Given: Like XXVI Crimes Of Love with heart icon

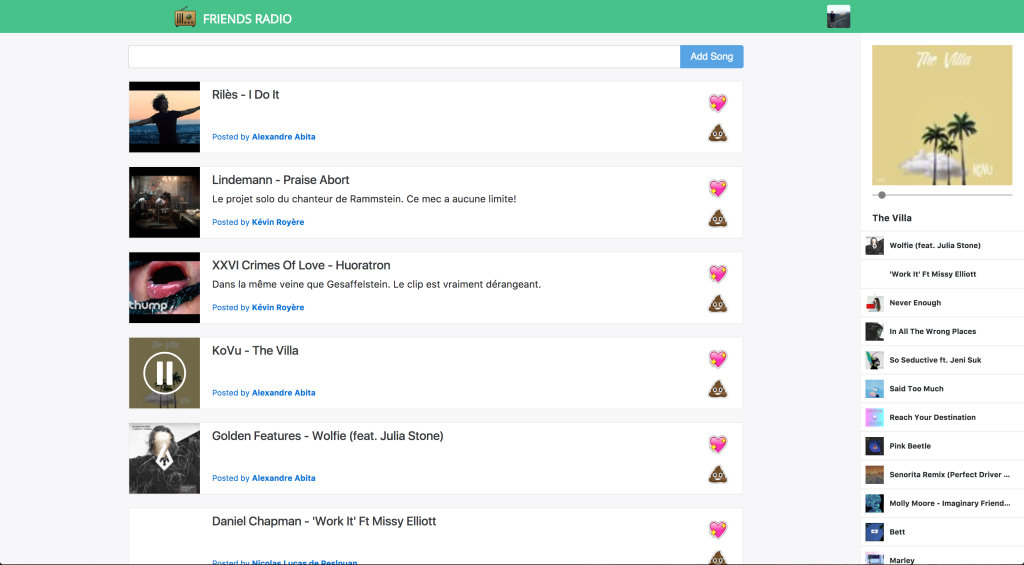Looking at the screenshot, I should tap(717, 273).
